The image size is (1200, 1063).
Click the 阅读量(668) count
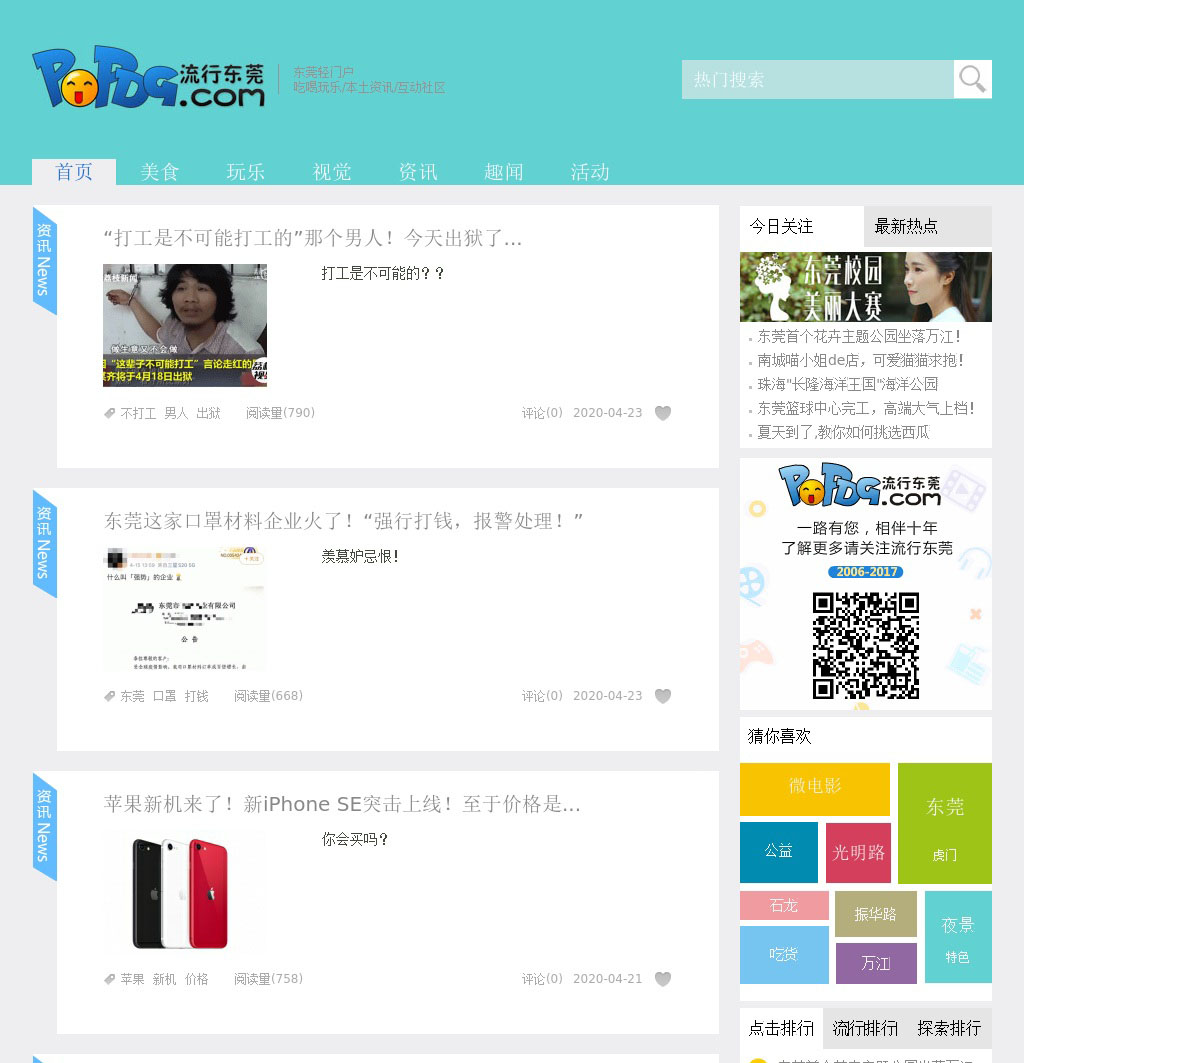pos(268,696)
